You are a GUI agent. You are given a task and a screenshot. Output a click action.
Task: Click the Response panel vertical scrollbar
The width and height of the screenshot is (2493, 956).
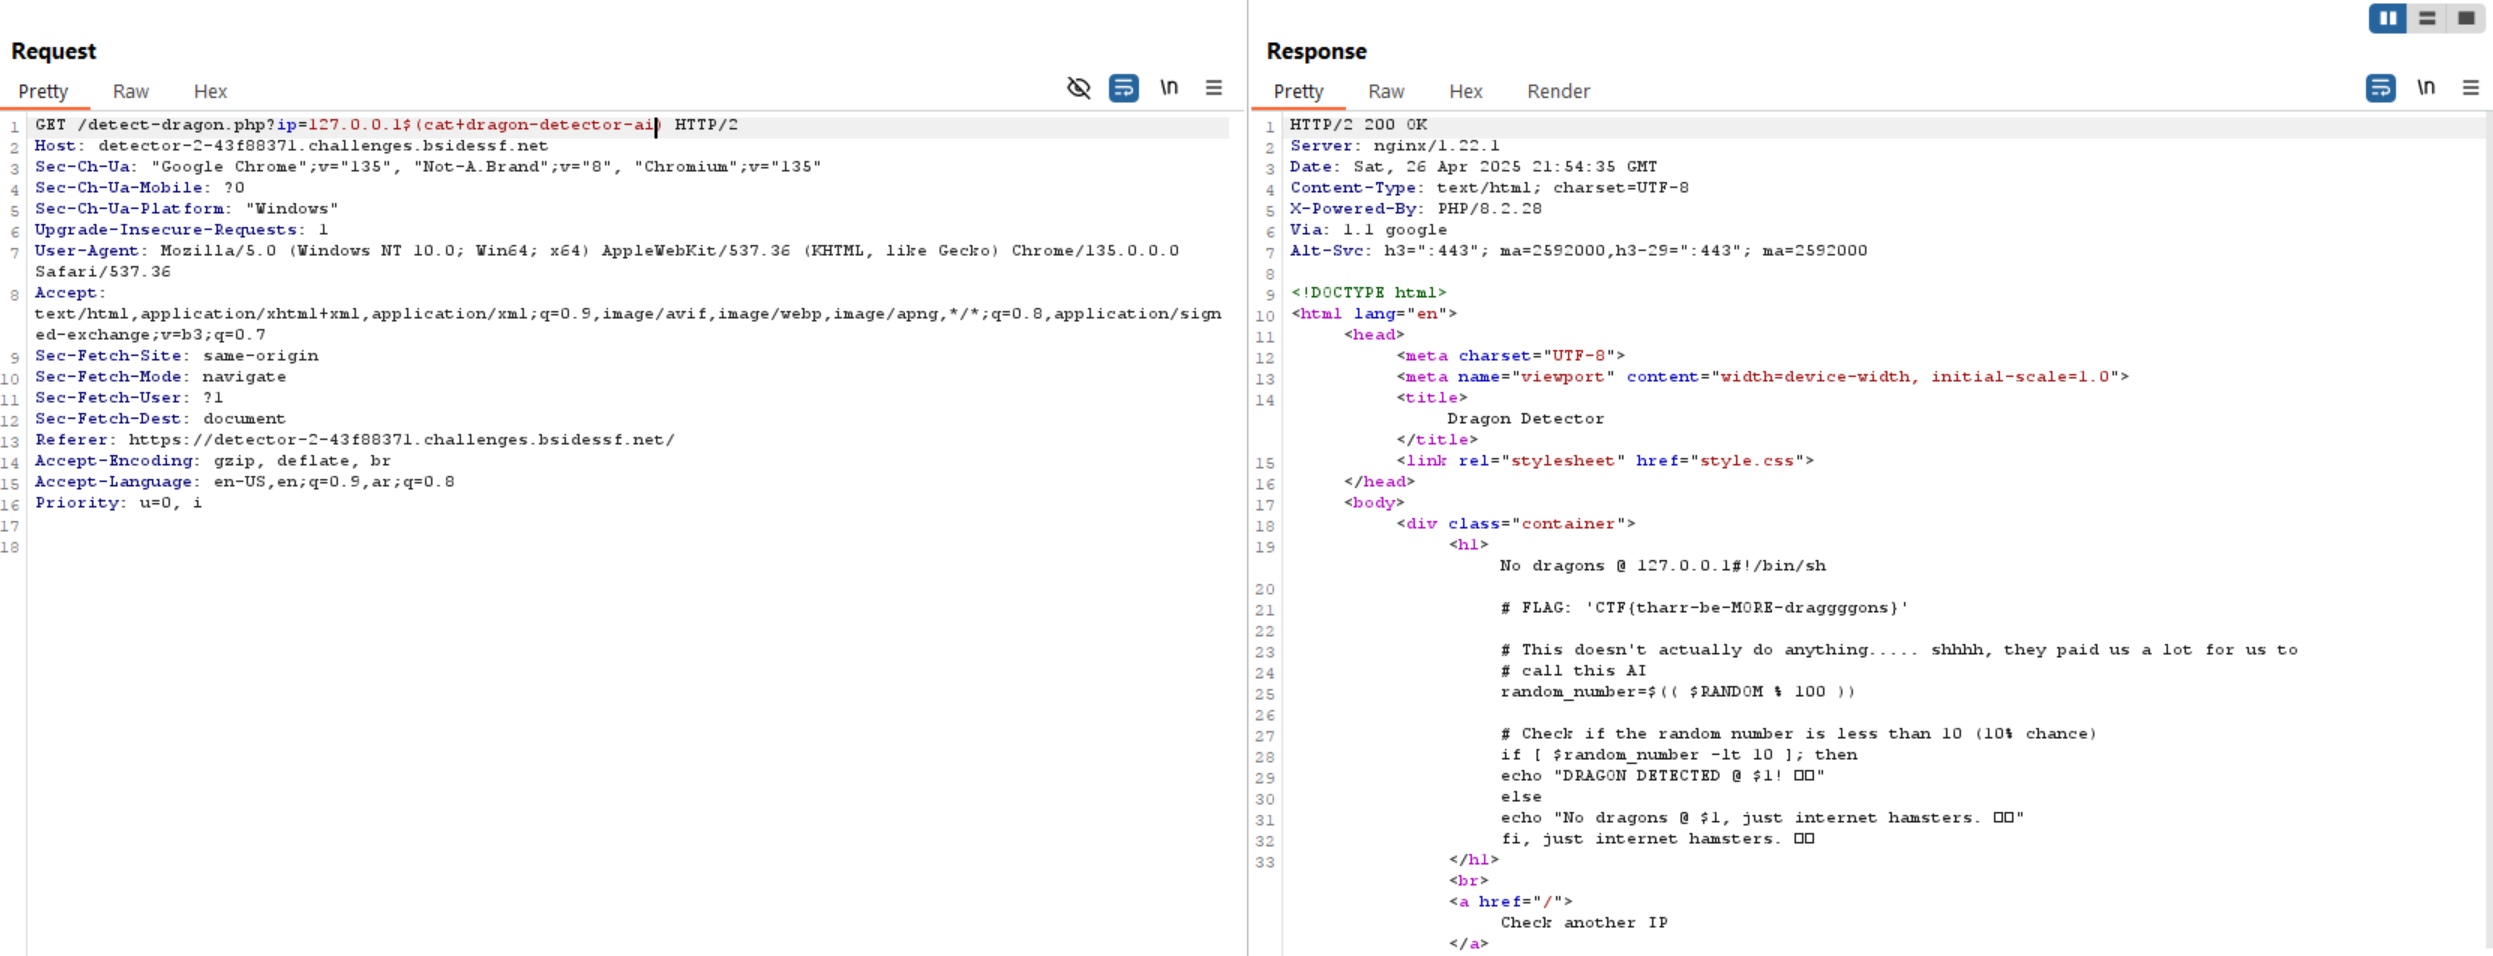(2487, 530)
